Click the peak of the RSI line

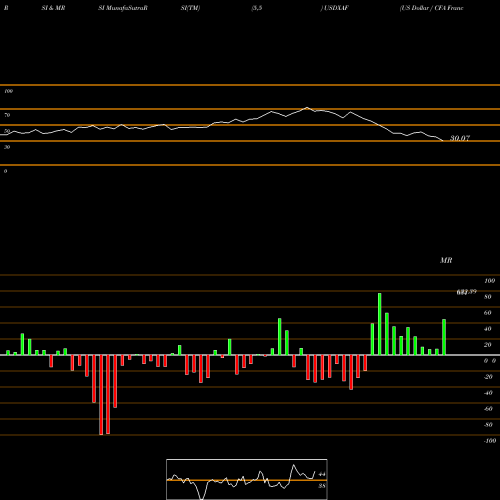tap(307, 107)
